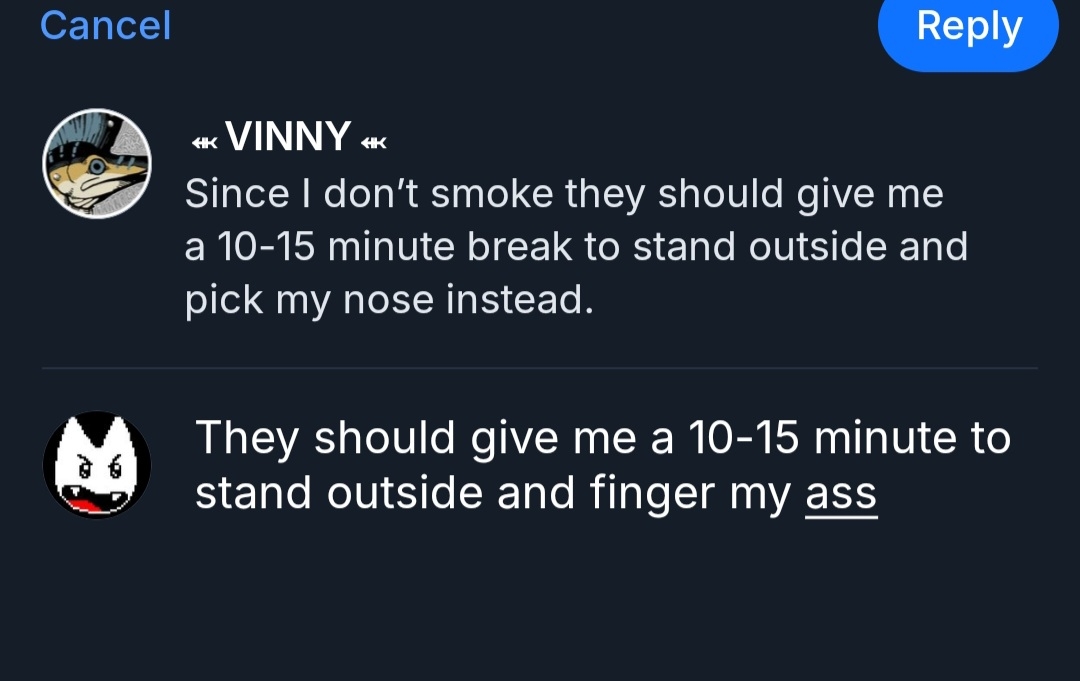Tap Cancel to discard the reply
Image resolution: width=1080 pixels, height=681 pixels.
tap(105, 26)
